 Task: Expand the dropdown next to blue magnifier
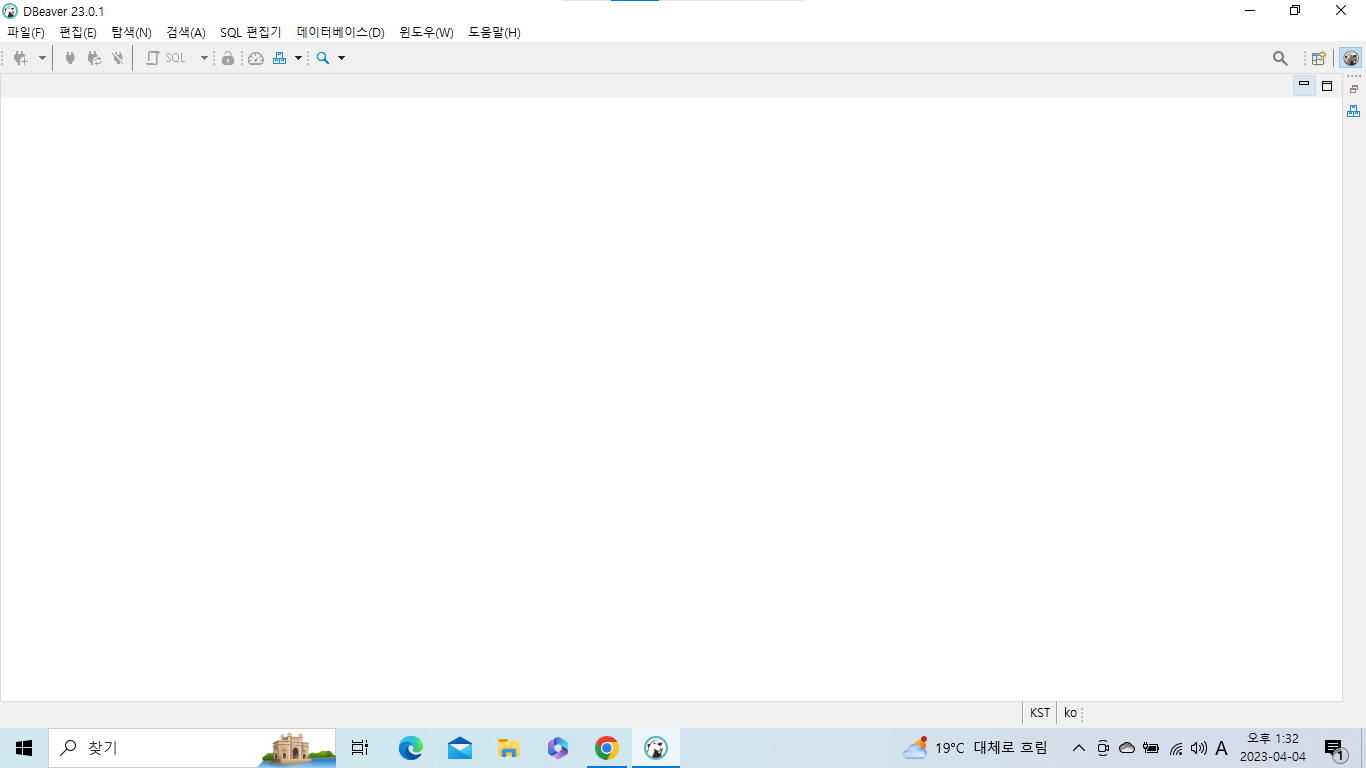click(341, 58)
